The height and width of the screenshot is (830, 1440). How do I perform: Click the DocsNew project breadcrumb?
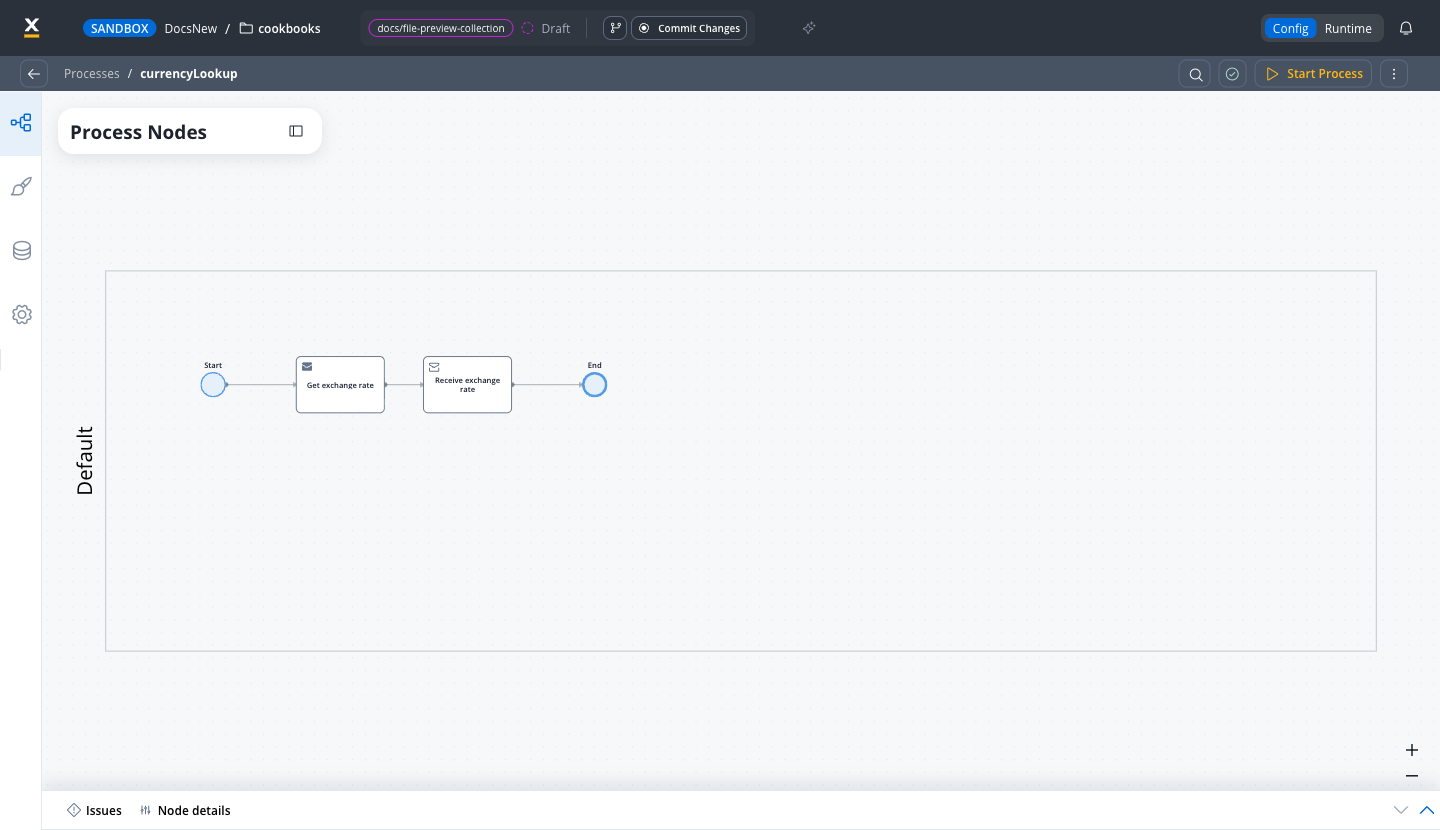click(x=191, y=28)
